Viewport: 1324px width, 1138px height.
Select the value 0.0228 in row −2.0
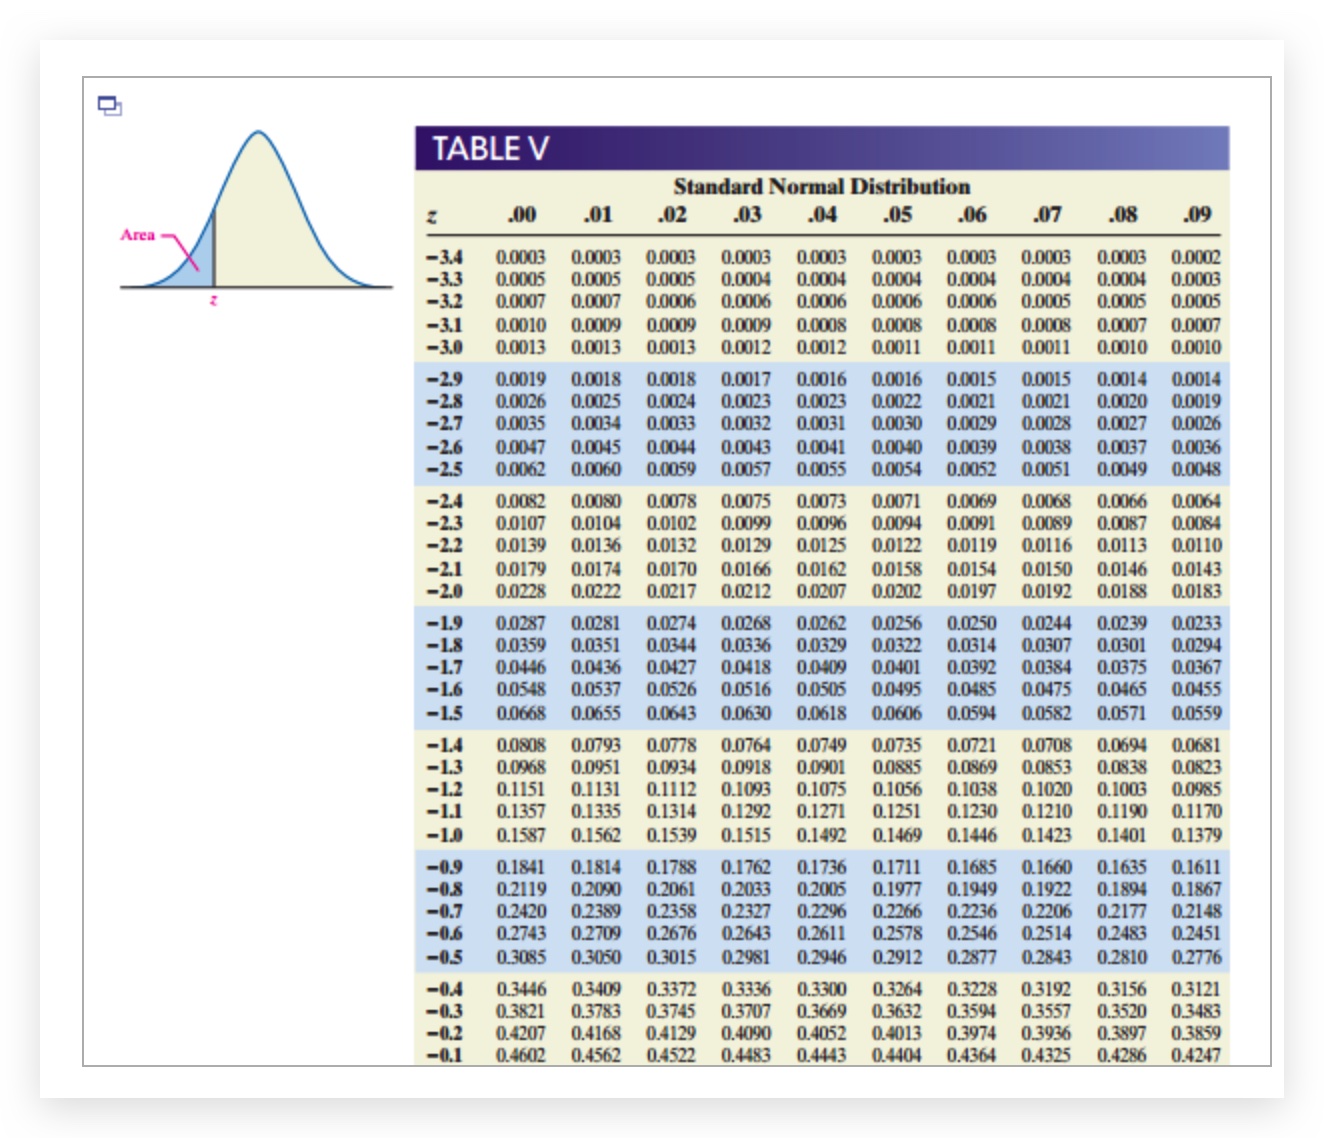coord(521,591)
